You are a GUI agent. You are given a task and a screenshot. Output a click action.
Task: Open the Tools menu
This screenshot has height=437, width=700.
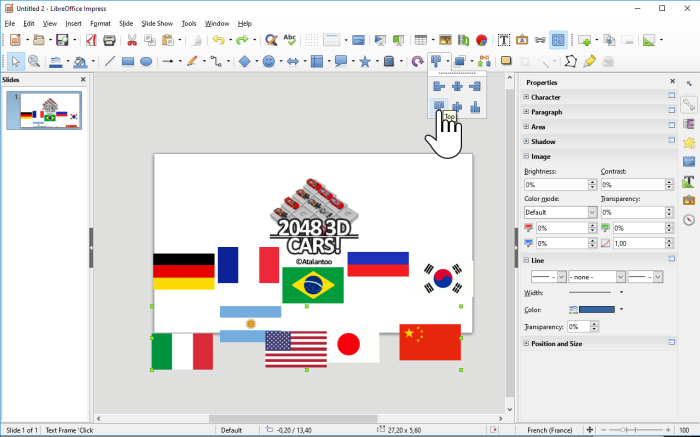(x=189, y=23)
